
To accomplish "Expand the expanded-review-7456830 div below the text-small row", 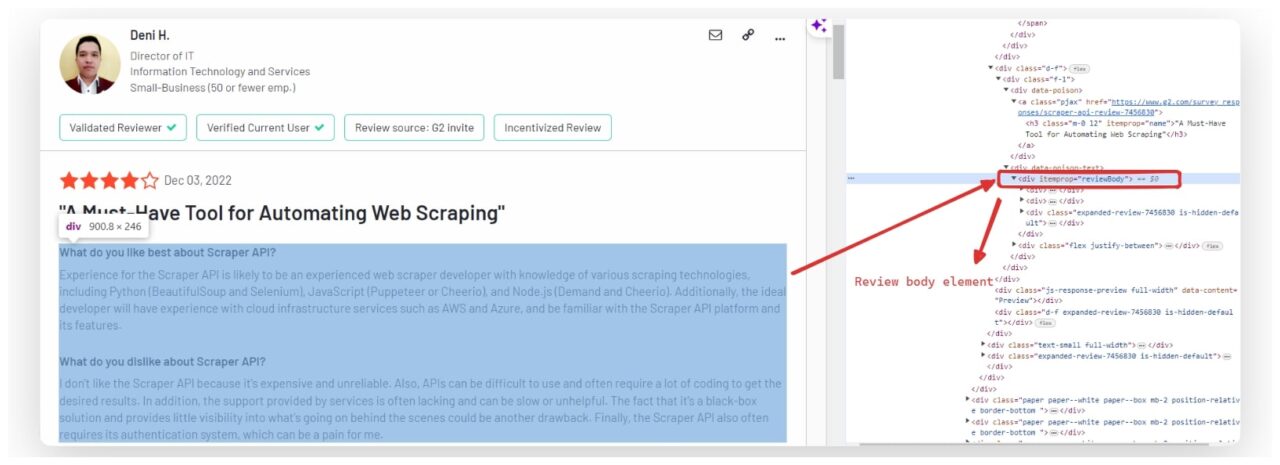I will [984, 355].
